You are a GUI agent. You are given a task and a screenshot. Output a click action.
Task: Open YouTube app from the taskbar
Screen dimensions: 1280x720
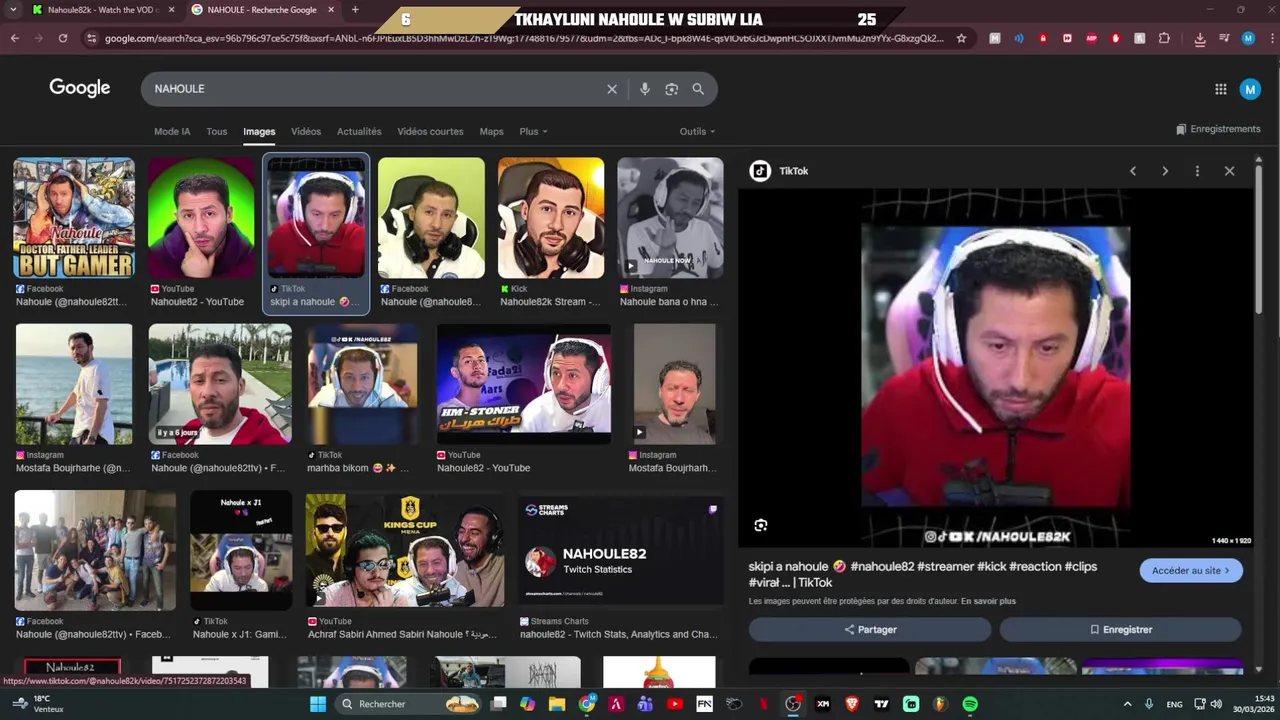tap(675, 704)
